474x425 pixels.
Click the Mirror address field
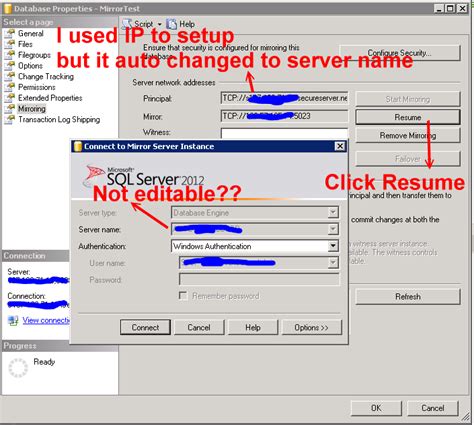tap(284, 116)
